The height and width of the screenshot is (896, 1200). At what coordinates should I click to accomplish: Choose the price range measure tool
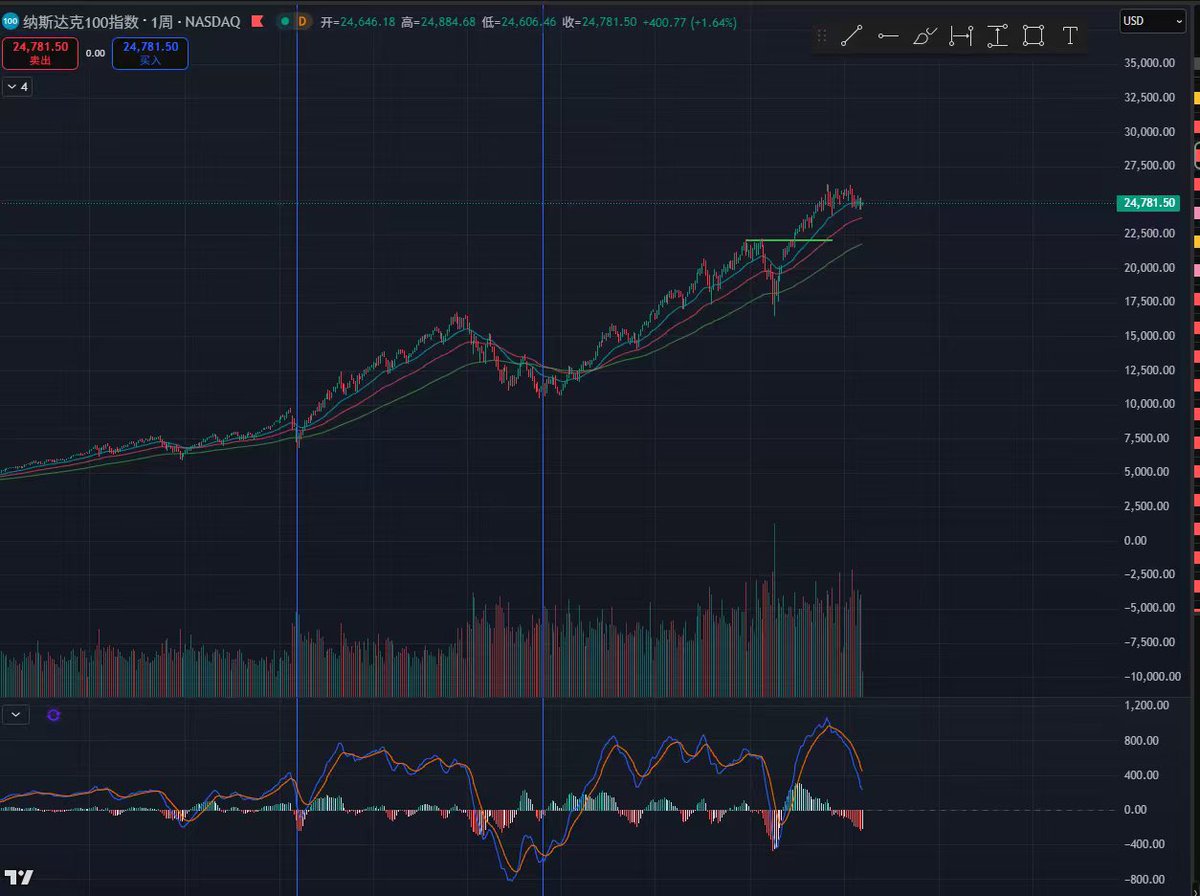[997, 37]
